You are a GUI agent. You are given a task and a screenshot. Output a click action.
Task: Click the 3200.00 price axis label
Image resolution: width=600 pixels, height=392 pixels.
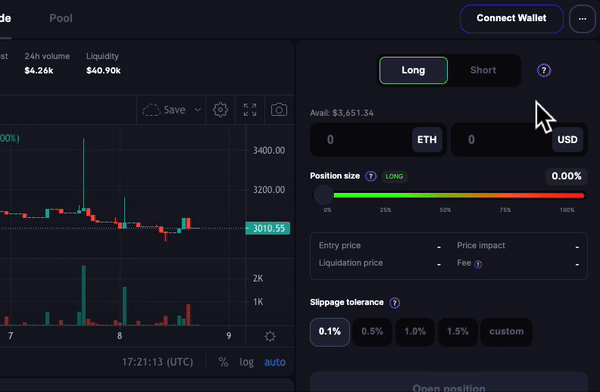(269, 190)
